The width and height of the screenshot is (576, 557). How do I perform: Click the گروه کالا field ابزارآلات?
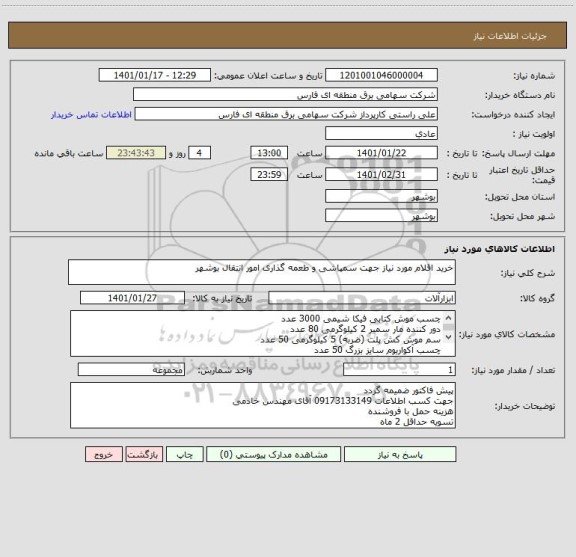[x=362, y=298]
